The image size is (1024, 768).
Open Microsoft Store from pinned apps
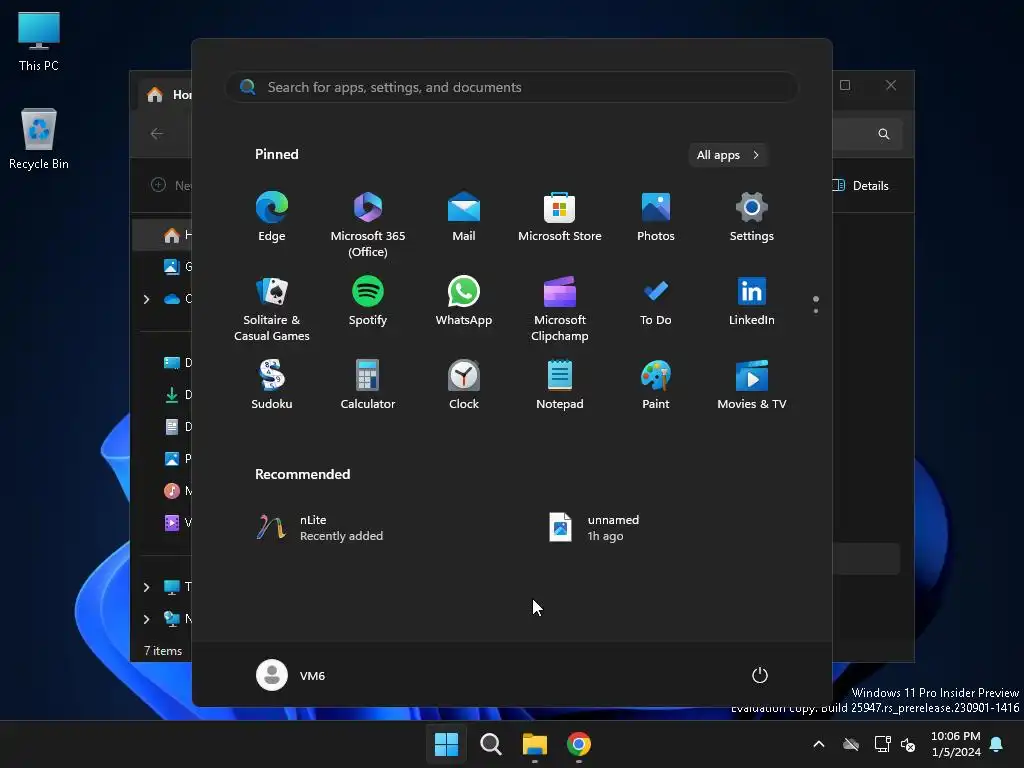(x=560, y=217)
